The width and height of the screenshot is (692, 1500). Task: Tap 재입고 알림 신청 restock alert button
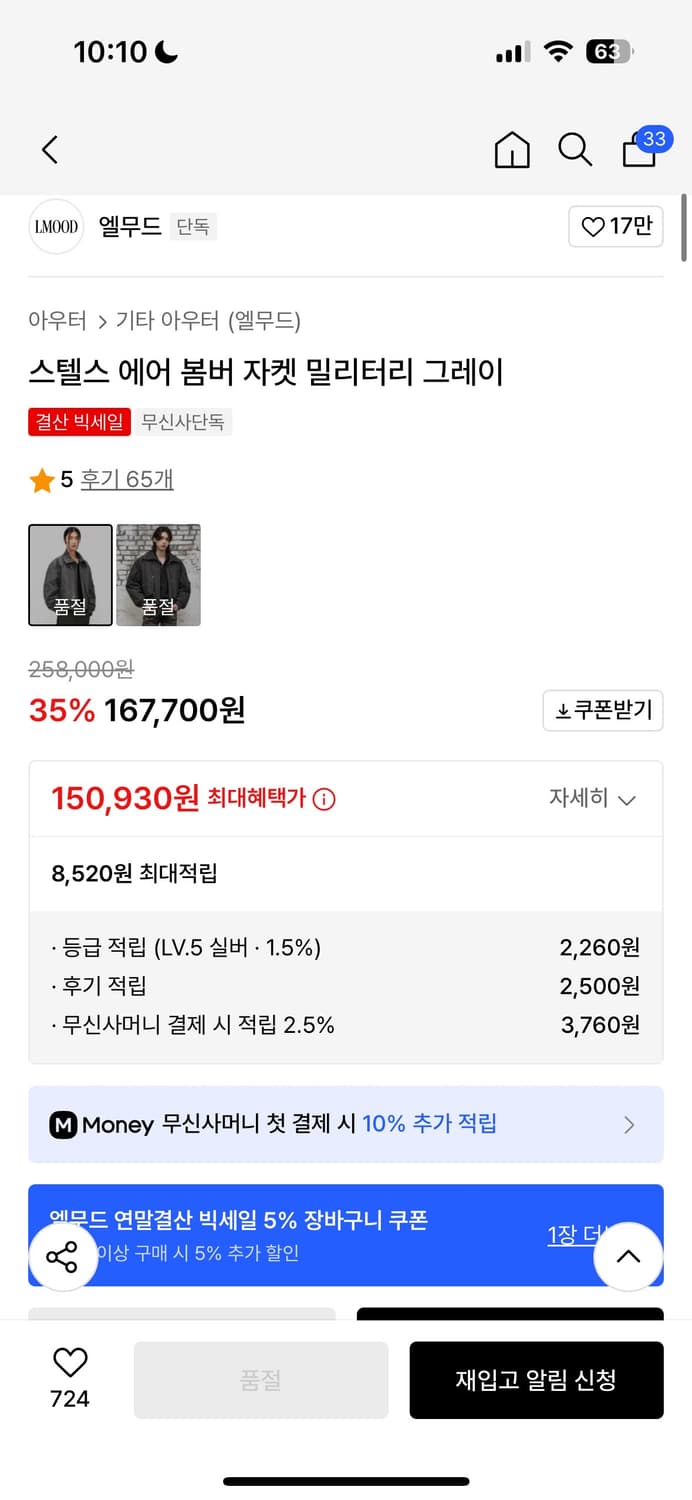pos(537,1380)
